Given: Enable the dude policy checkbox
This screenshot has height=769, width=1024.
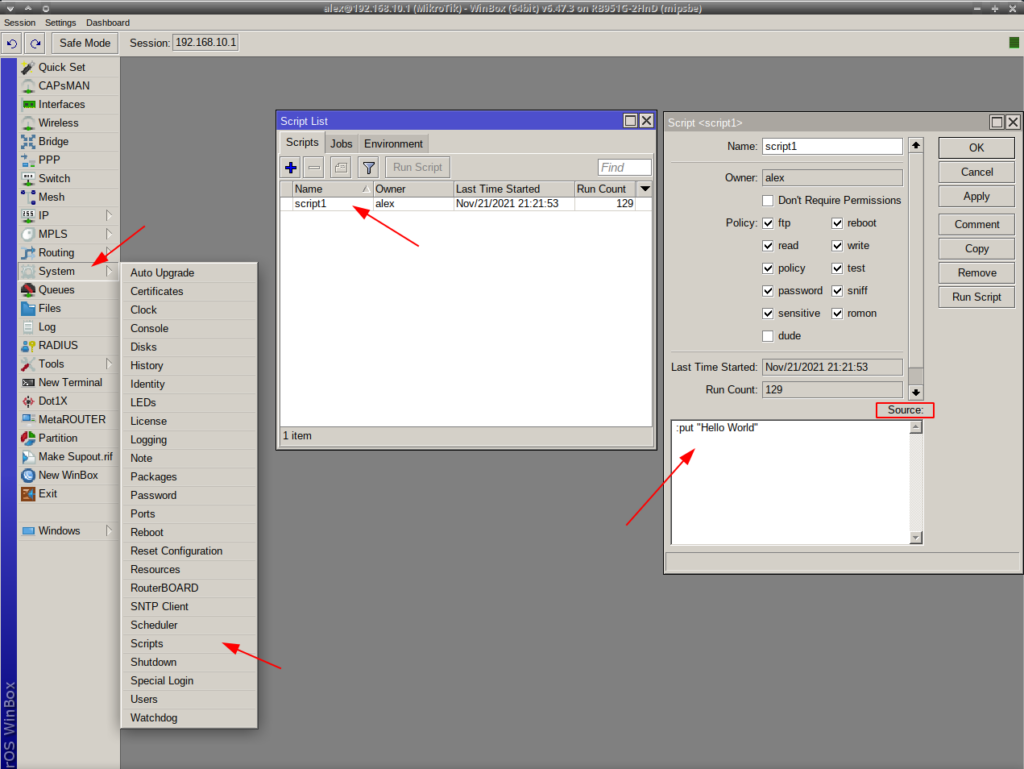Looking at the screenshot, I should (x=768, y=336).
